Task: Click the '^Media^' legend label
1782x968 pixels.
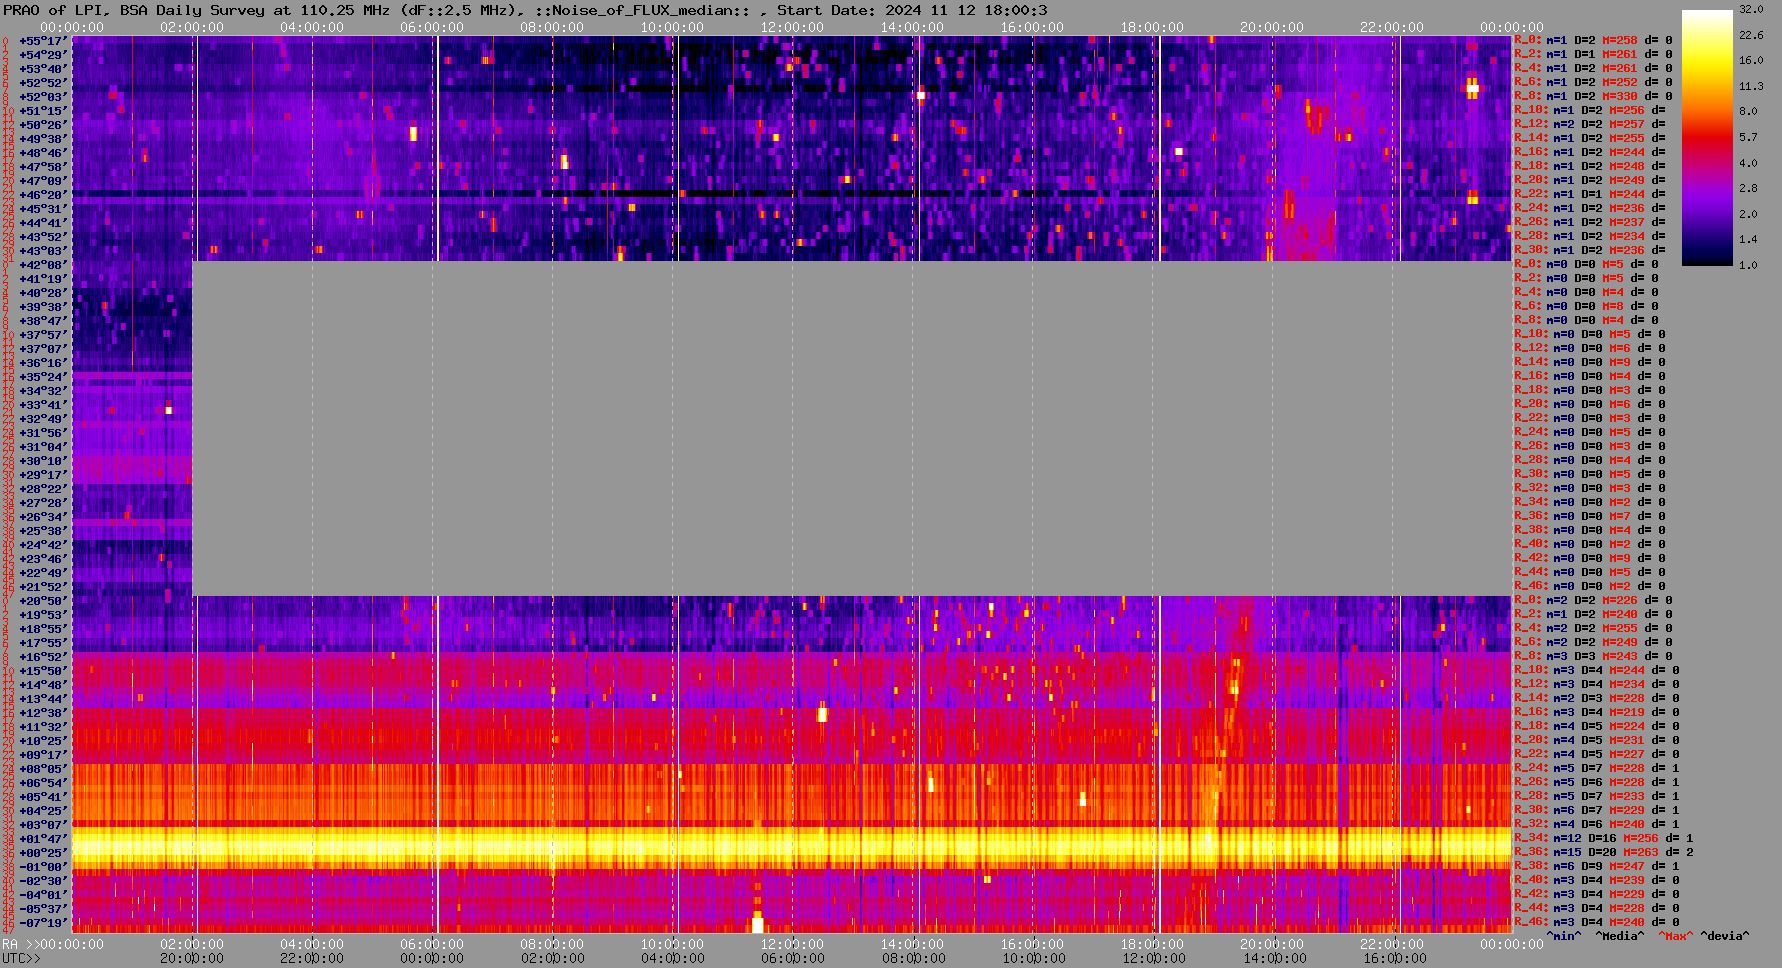Action: [x=1620, y=936]
